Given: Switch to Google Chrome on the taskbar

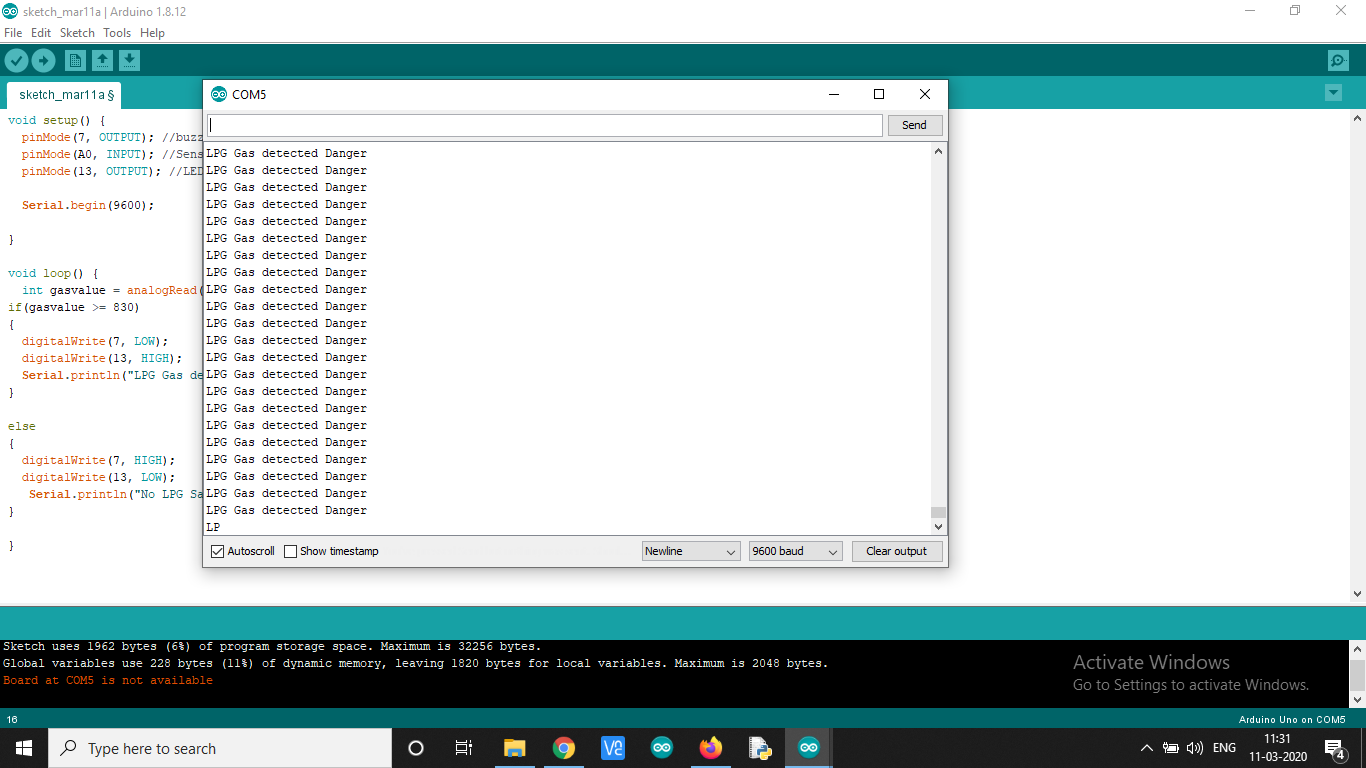Looking at the screenshot, I should coord(564,748).
